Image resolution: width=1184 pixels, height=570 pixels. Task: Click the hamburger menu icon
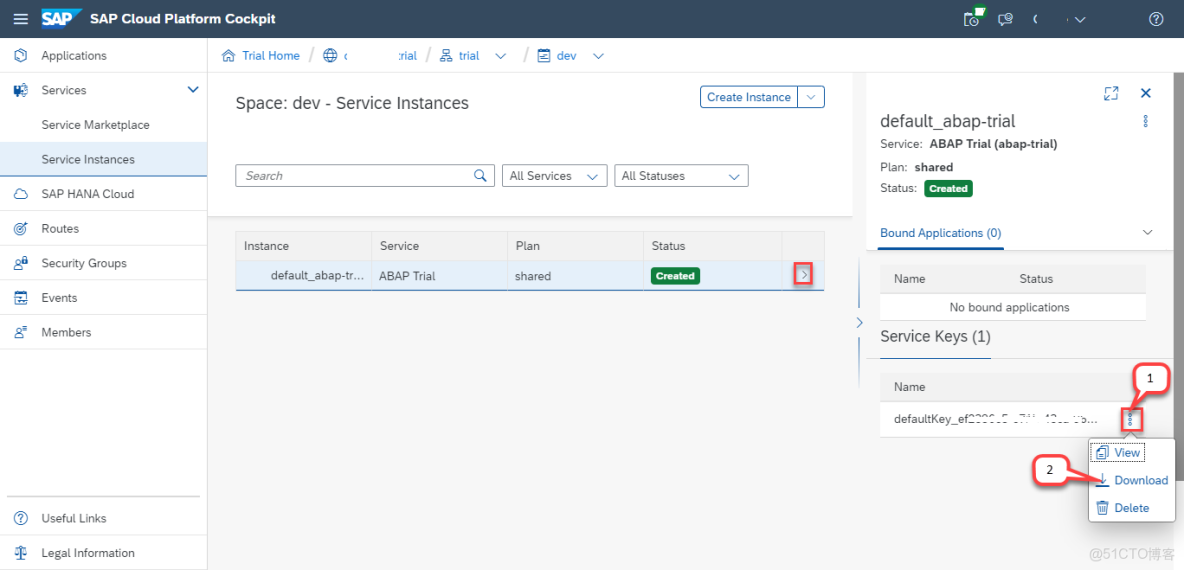(x=20, y=19)
